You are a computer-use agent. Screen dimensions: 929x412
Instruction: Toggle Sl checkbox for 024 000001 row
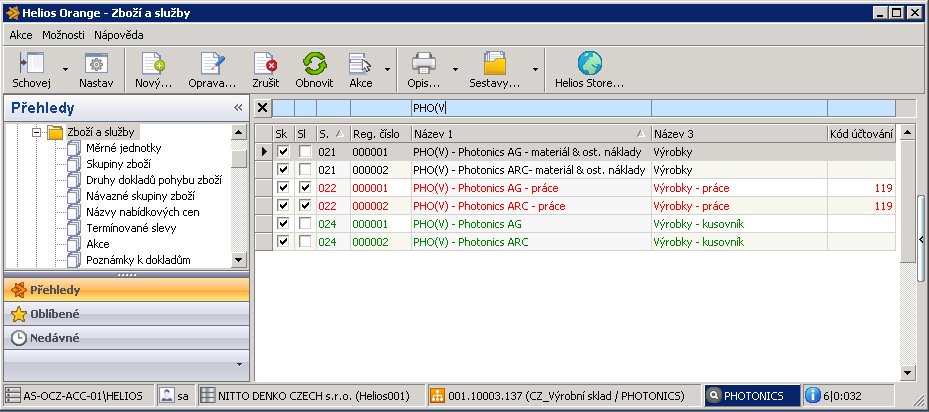[x=305, y=223]
